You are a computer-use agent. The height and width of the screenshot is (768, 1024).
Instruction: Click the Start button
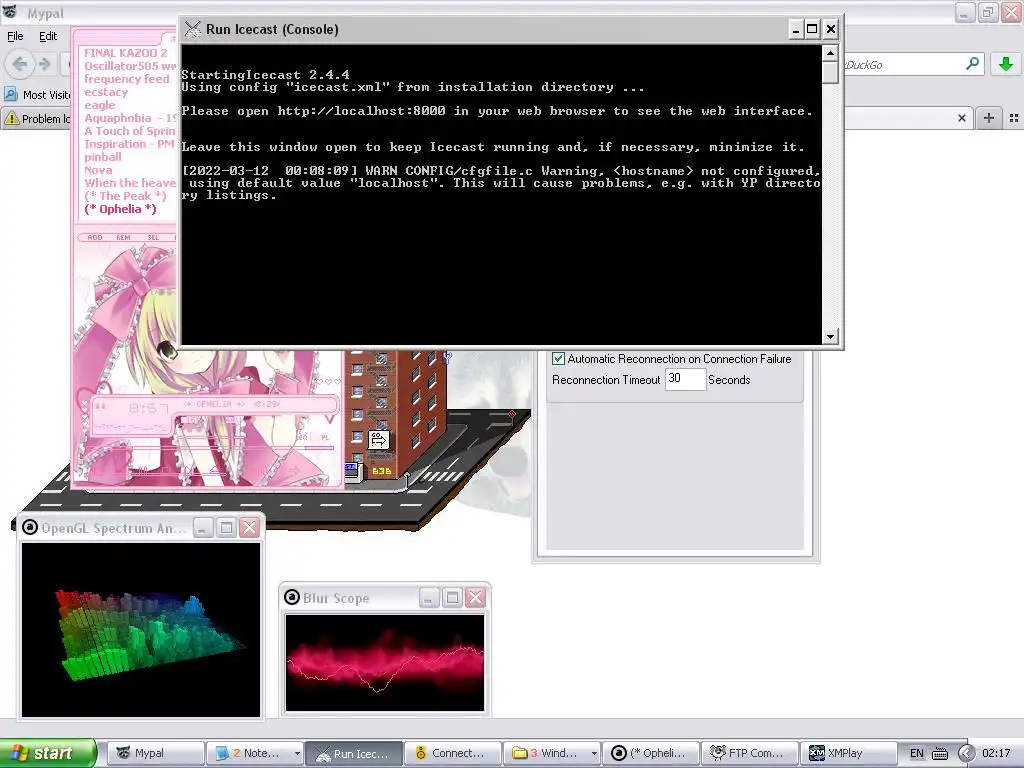(48, 753)
